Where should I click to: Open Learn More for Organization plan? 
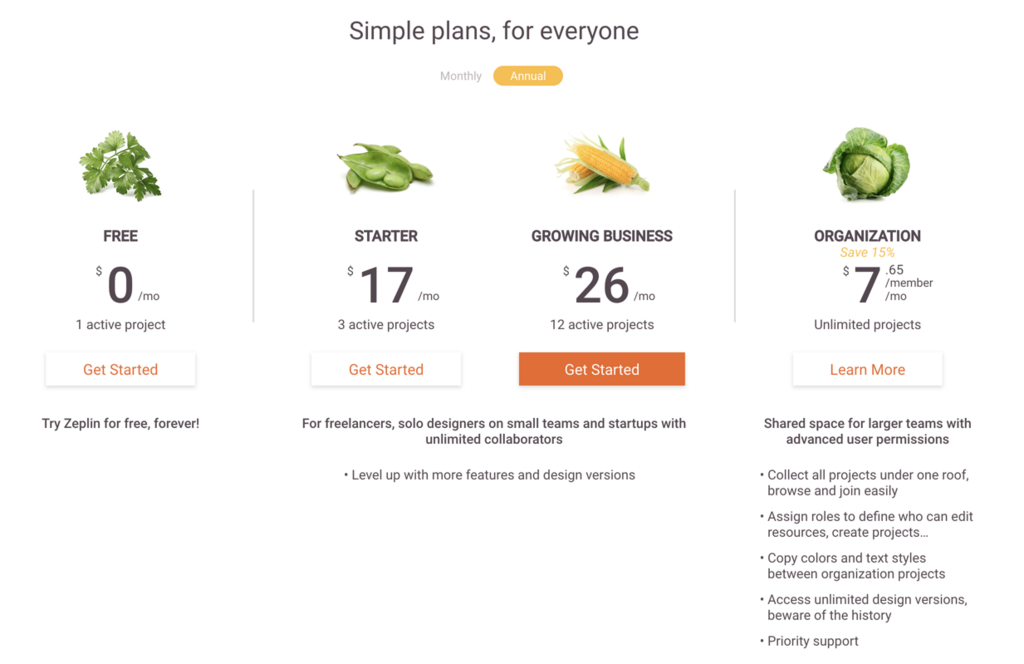[867, 370]
